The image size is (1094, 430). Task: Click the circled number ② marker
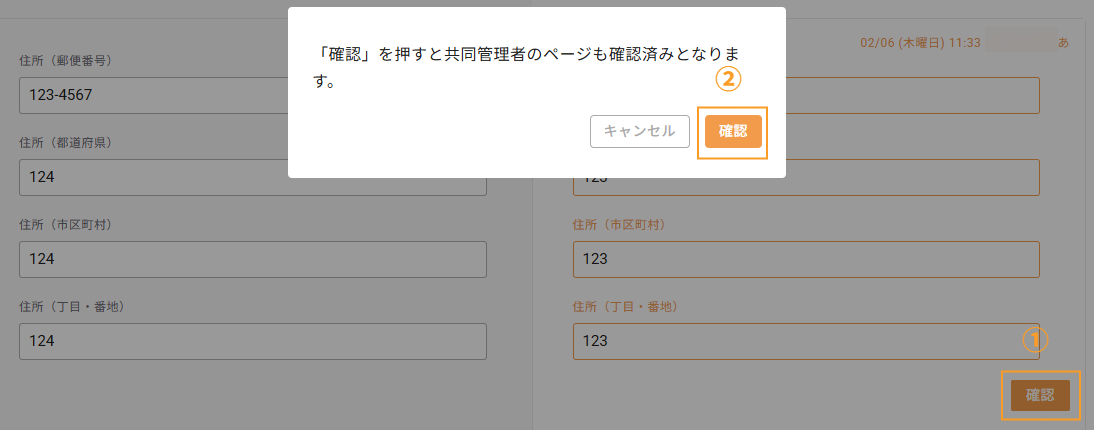coord(728,80)
